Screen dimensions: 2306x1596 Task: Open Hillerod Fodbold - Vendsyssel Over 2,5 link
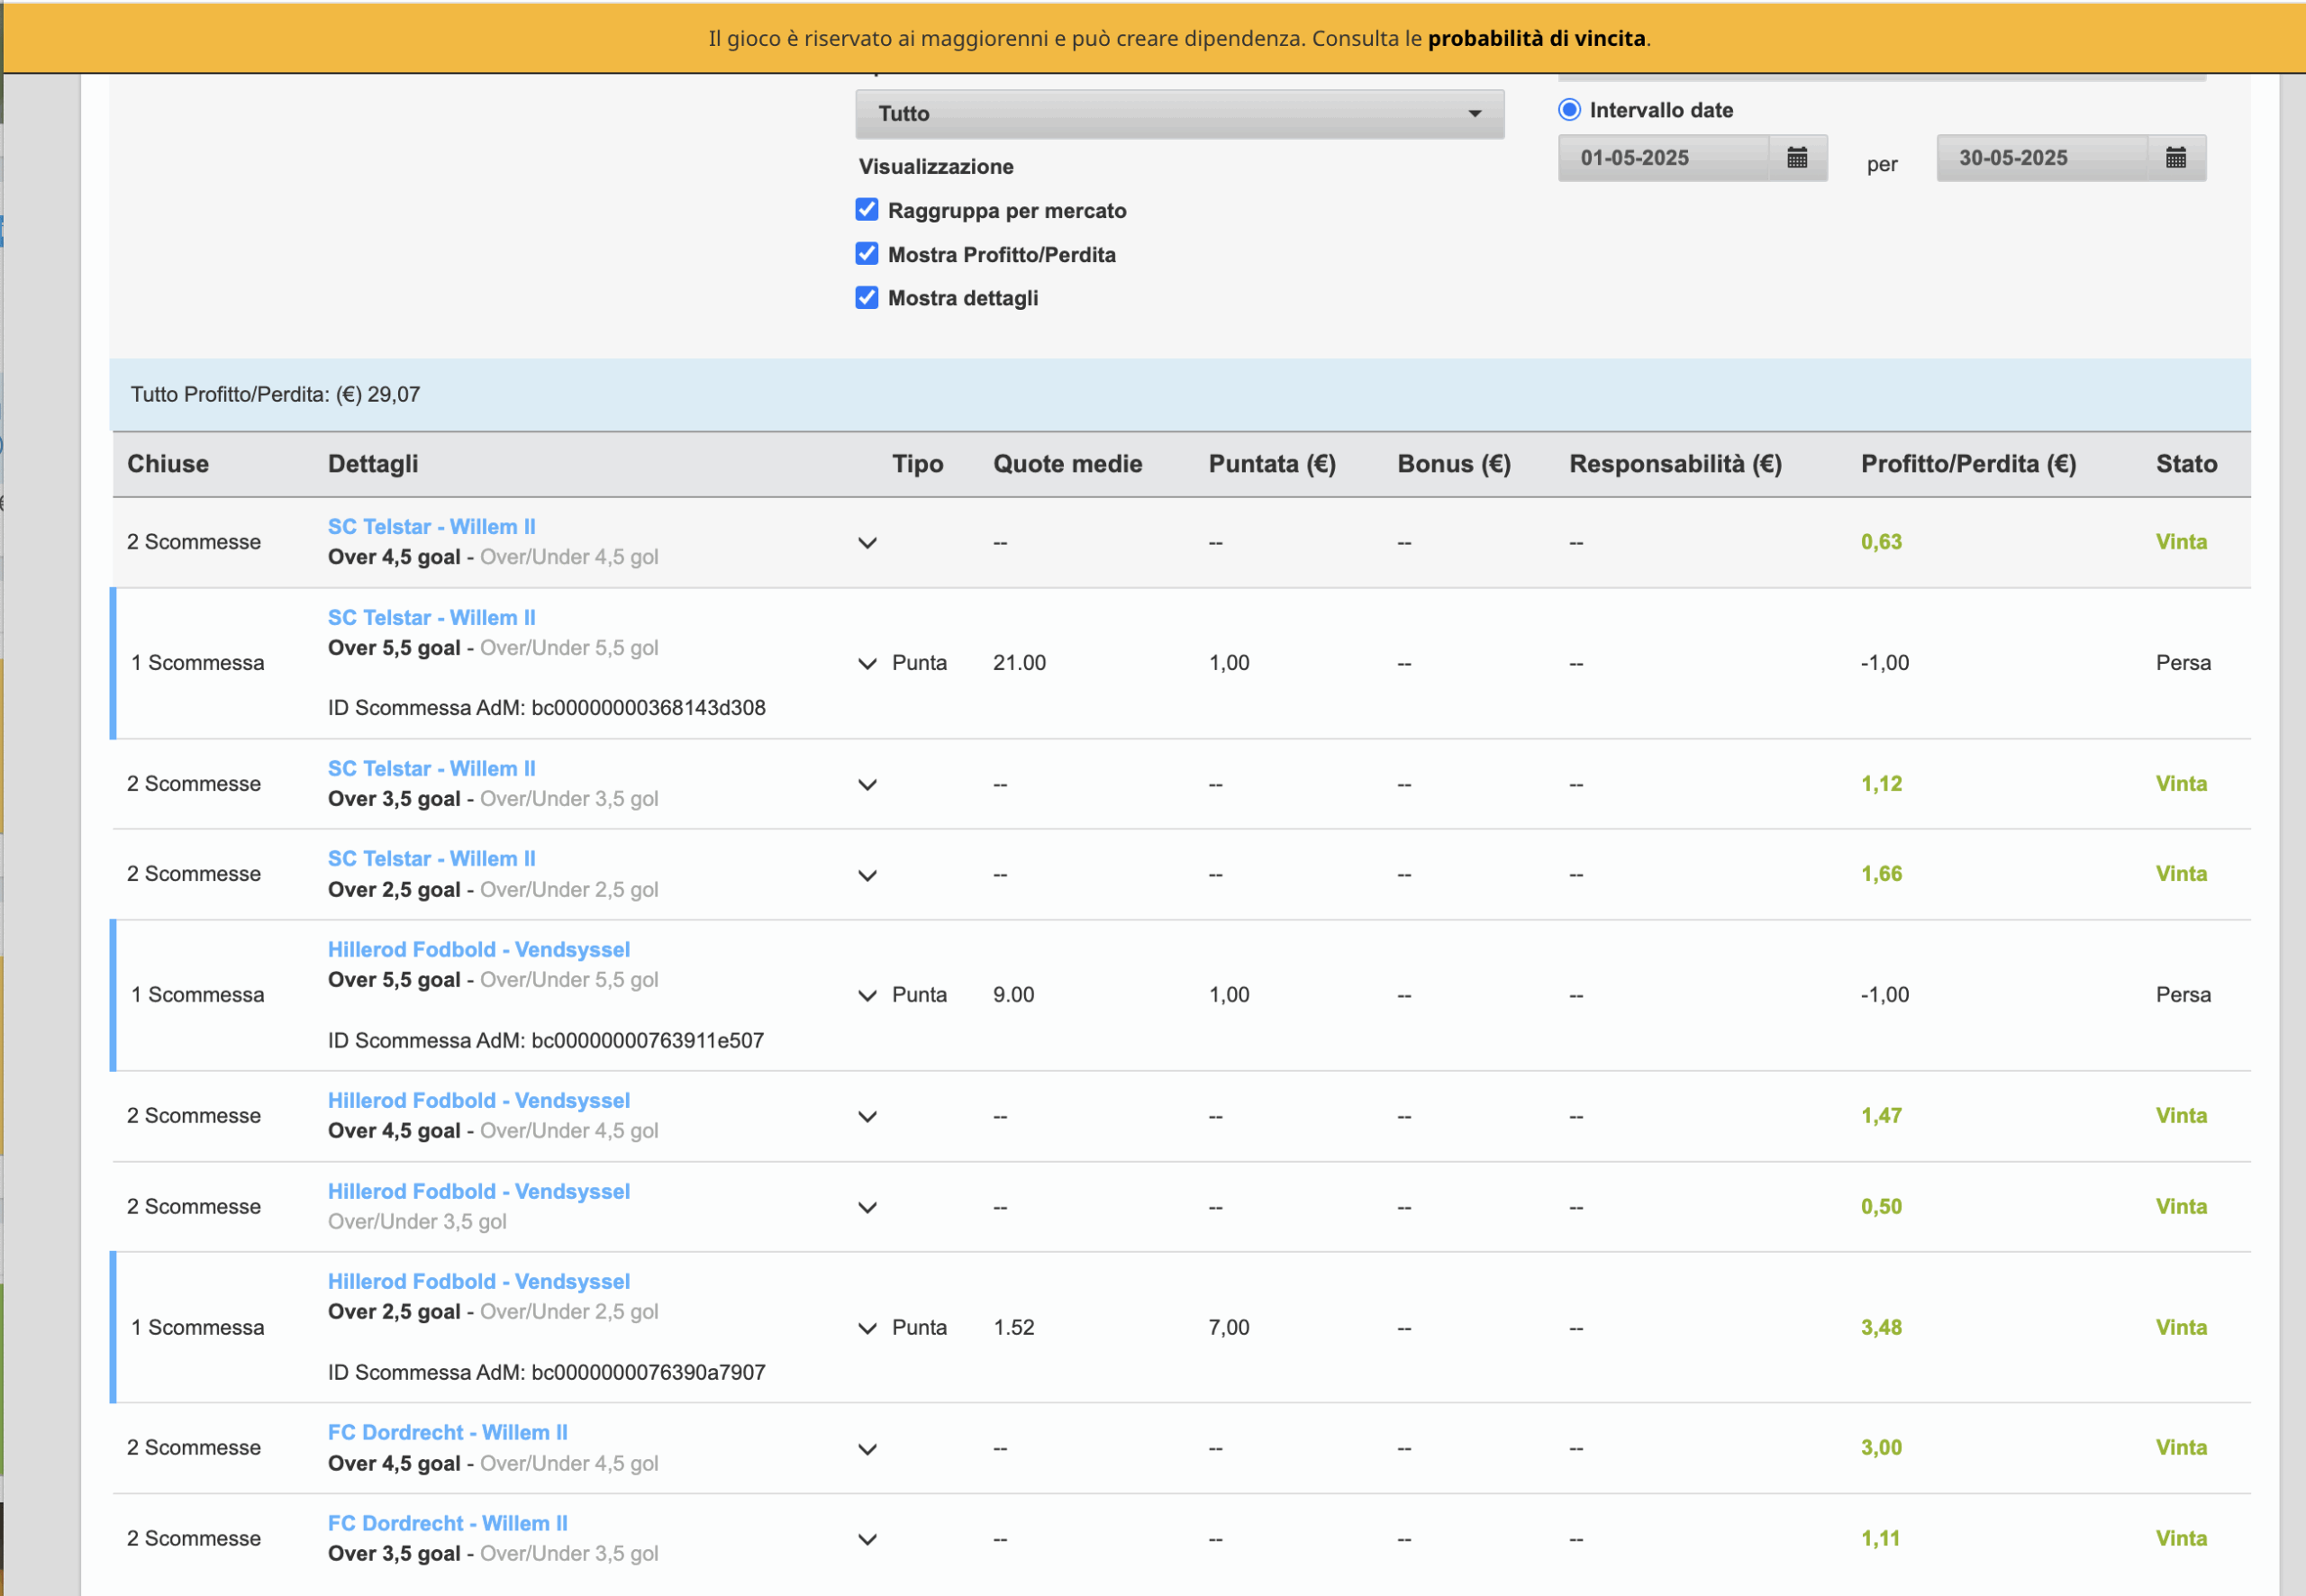click(x=479, y=1282)
